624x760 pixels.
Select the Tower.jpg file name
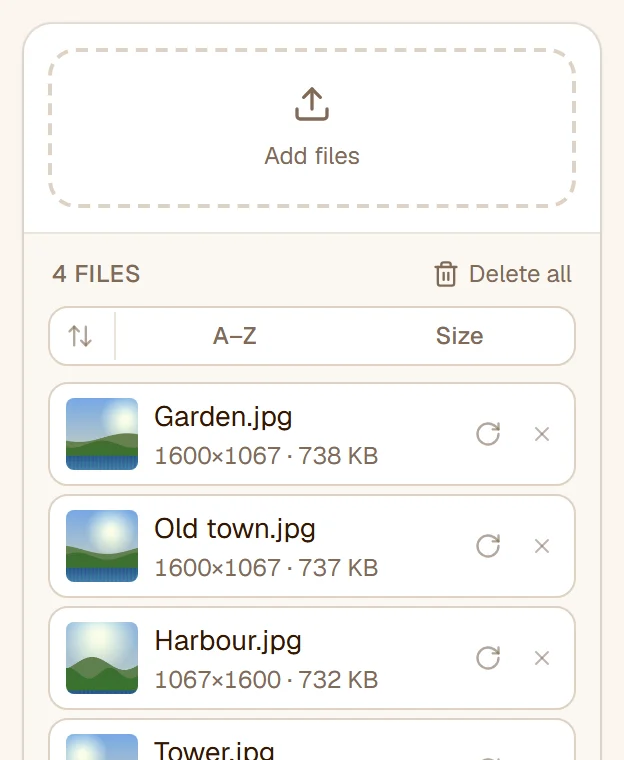tap(214, 750)
